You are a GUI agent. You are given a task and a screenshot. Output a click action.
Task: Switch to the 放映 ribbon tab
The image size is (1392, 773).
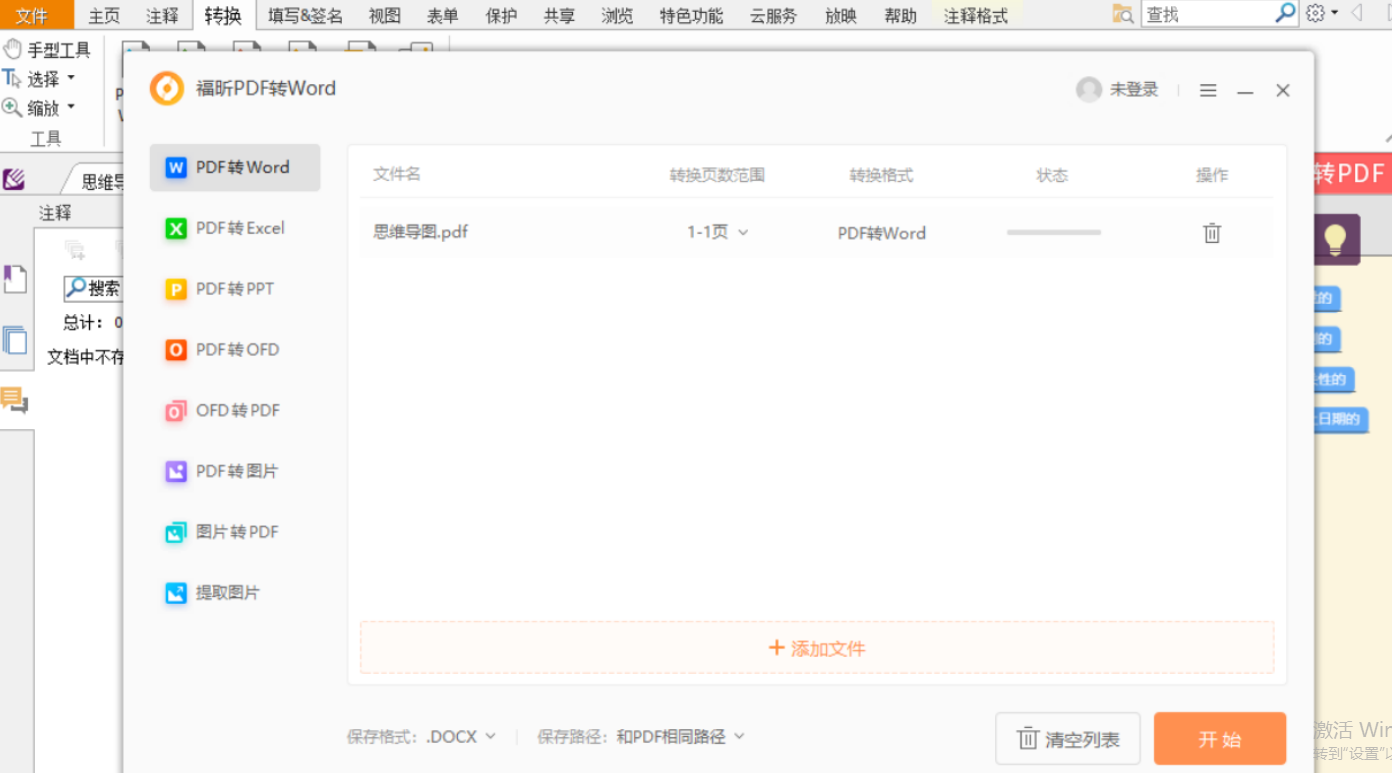(841, 16)
